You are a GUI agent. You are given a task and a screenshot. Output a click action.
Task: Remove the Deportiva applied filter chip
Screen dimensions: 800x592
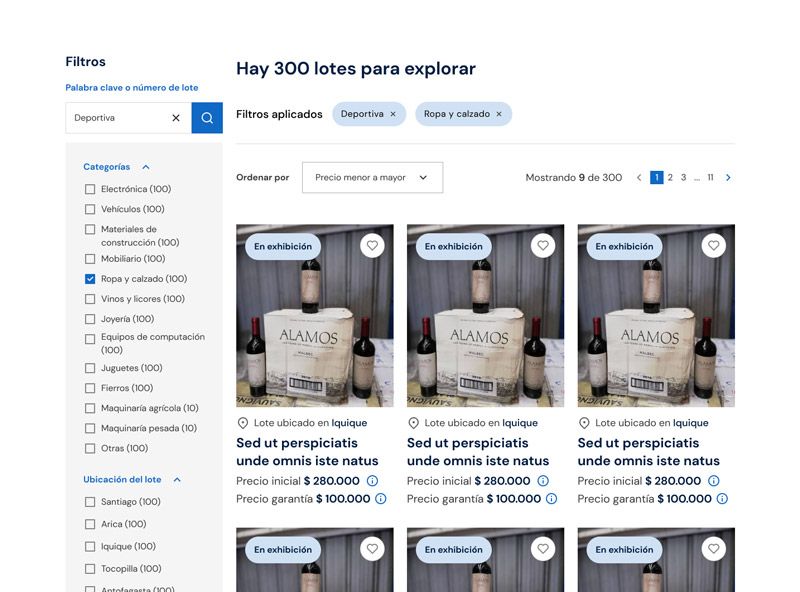393,114
